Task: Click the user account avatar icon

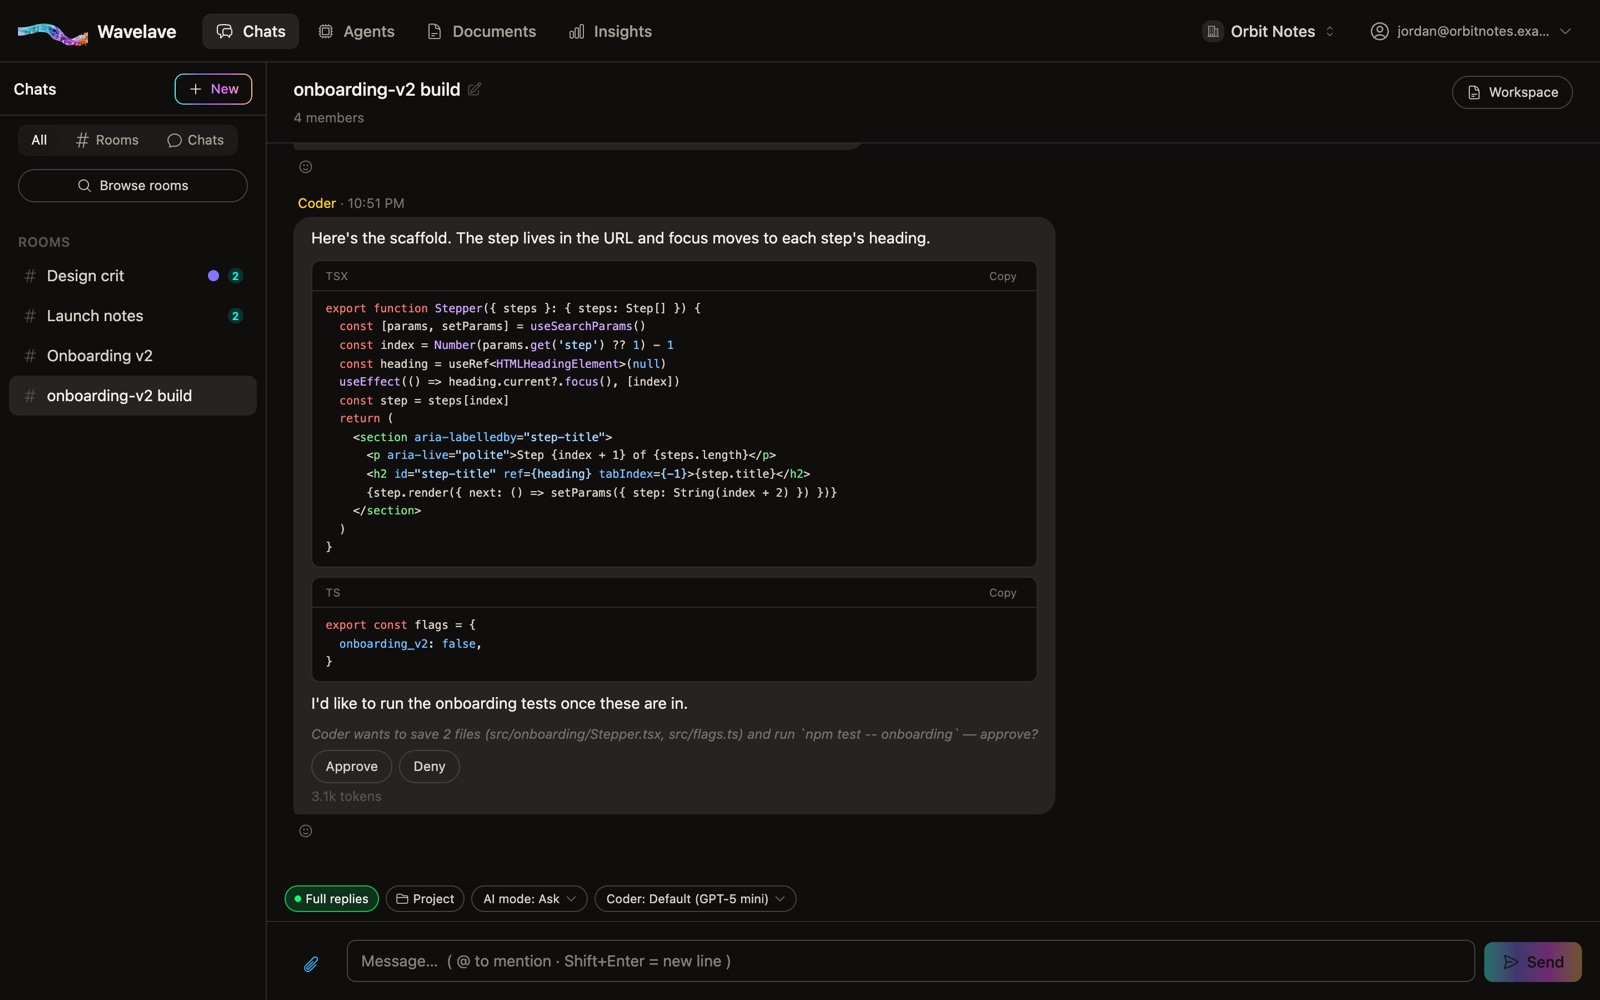Action: (x=1379, y=31)
